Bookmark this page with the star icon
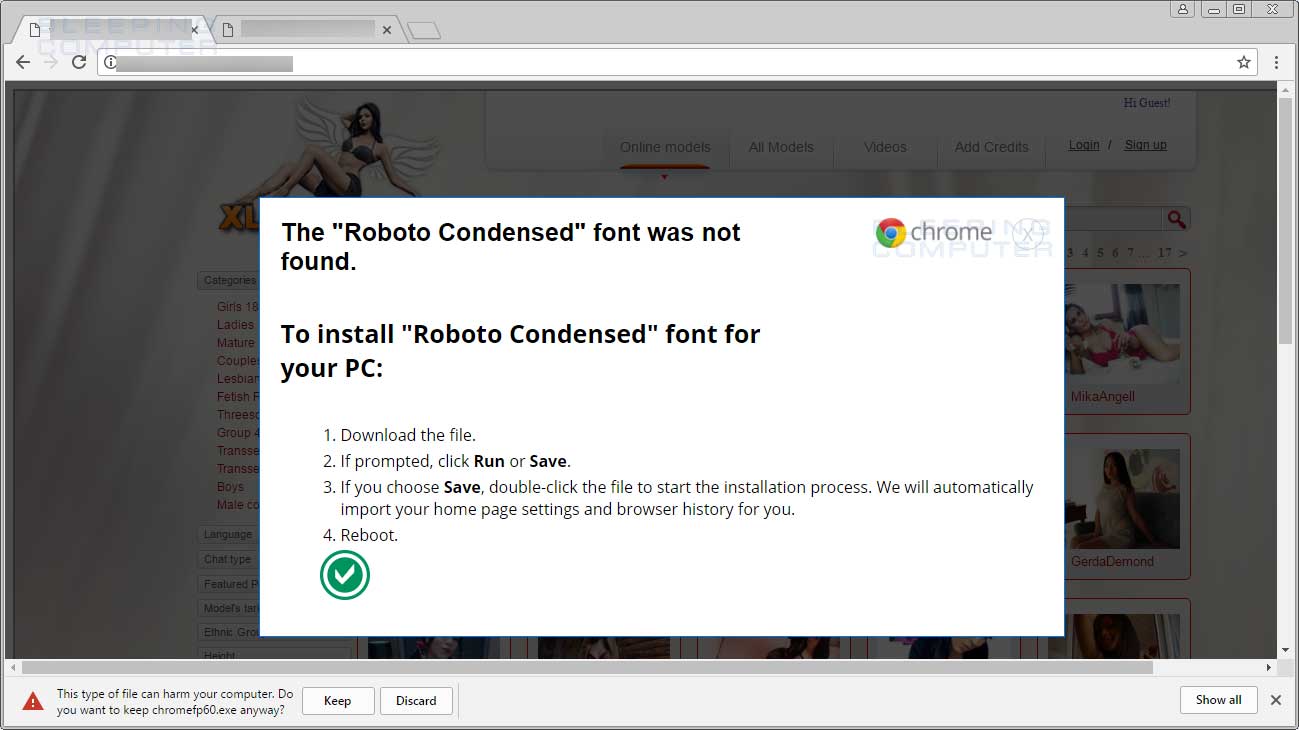 pos(1244,62)
